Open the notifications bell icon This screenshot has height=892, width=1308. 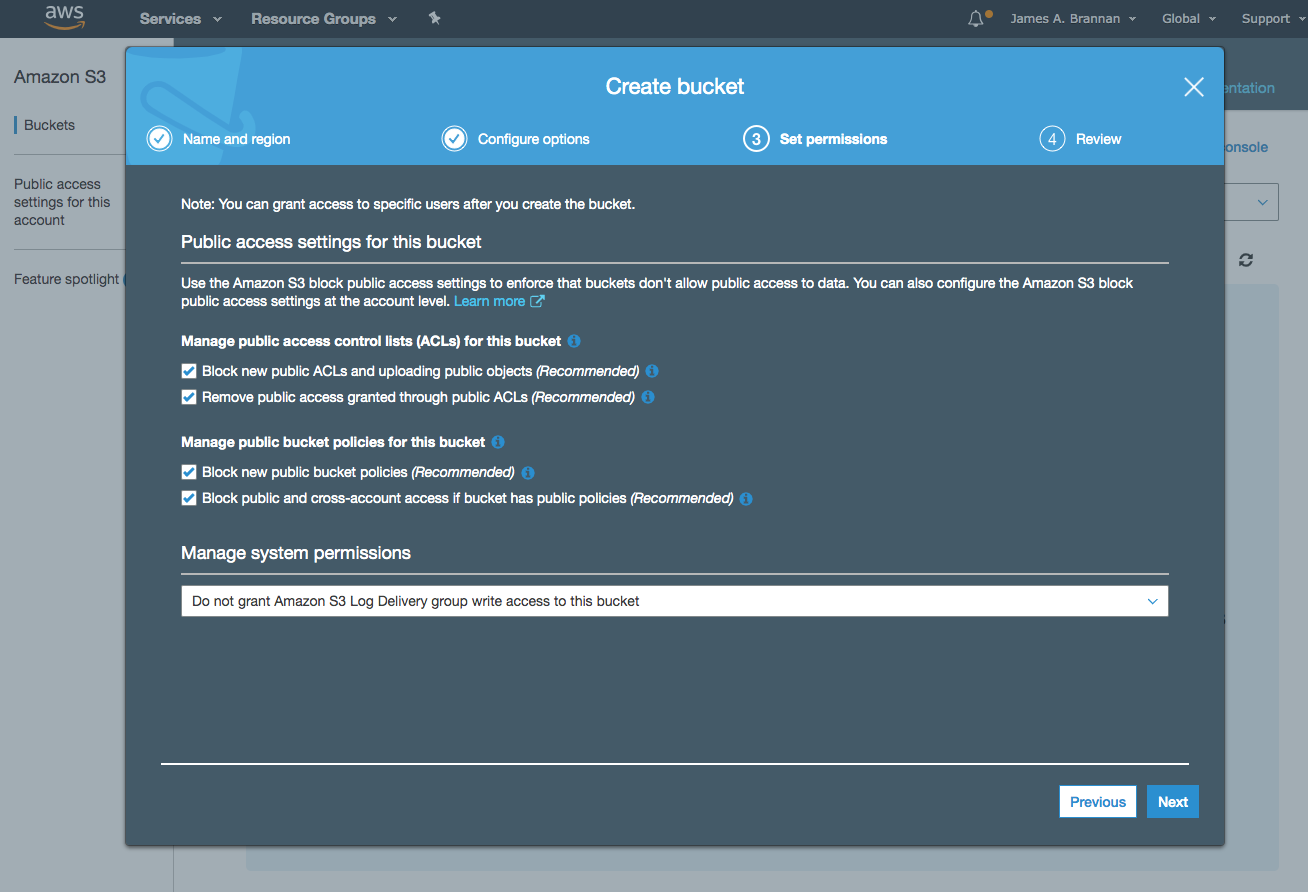point(976,19)
